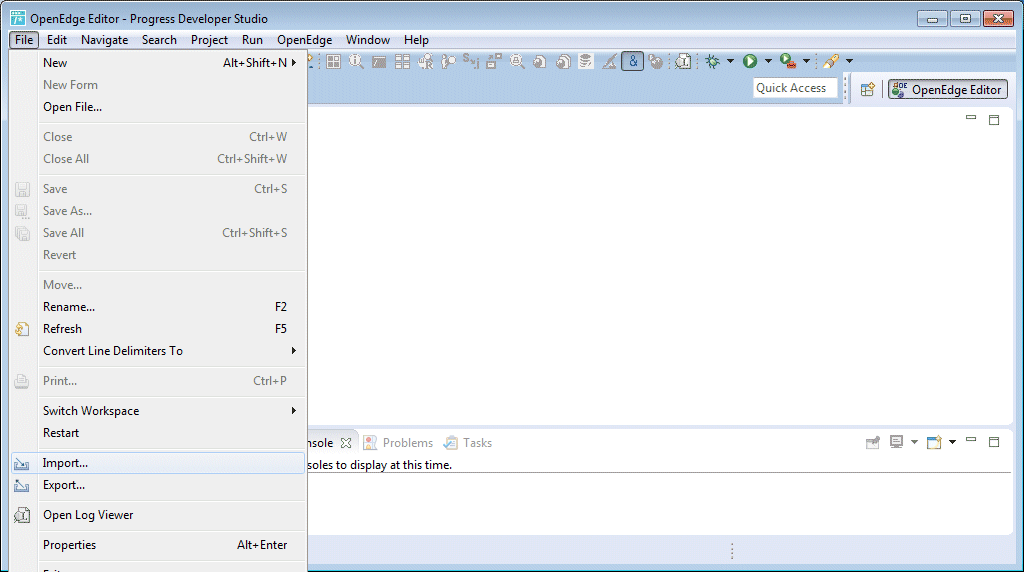Click the magnifier info toolbar icon
The image size is (1024, 572).
click(357, 62)
